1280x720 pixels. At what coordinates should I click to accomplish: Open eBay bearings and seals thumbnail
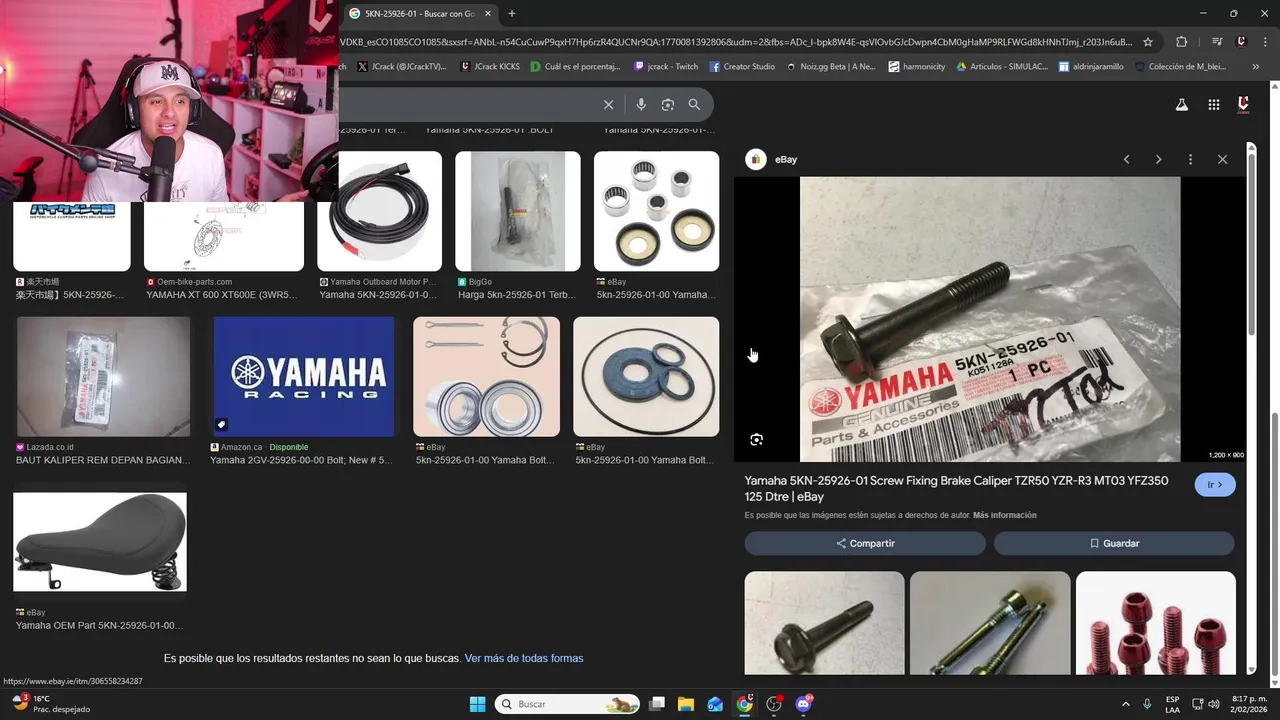pyautogui.click(x=656, y=211)
